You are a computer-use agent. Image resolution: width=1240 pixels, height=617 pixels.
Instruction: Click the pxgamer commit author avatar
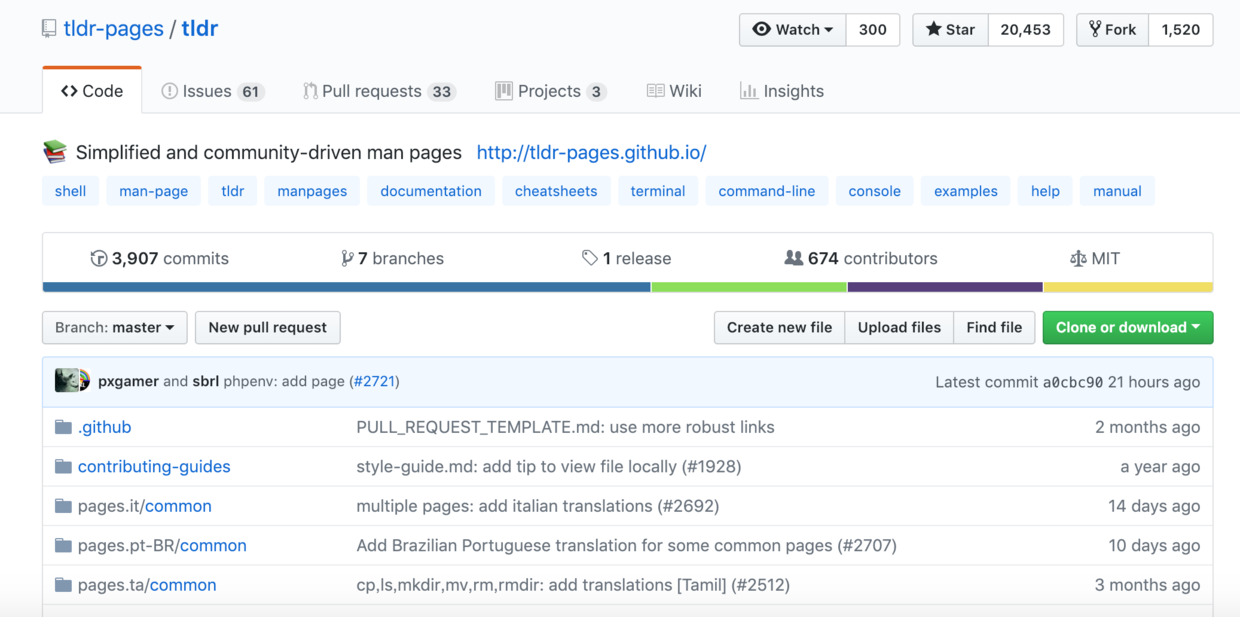[67, 381]
